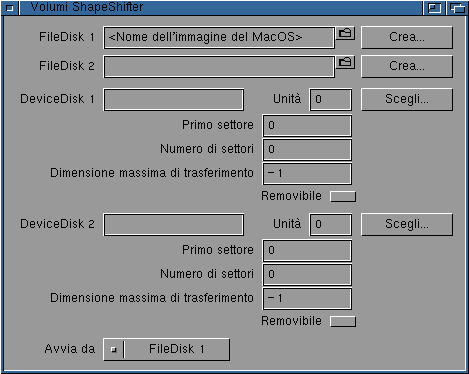The image size is (469, 374).
Task: Open file browser icon for FileDisk 2
Action: point(345,62)
